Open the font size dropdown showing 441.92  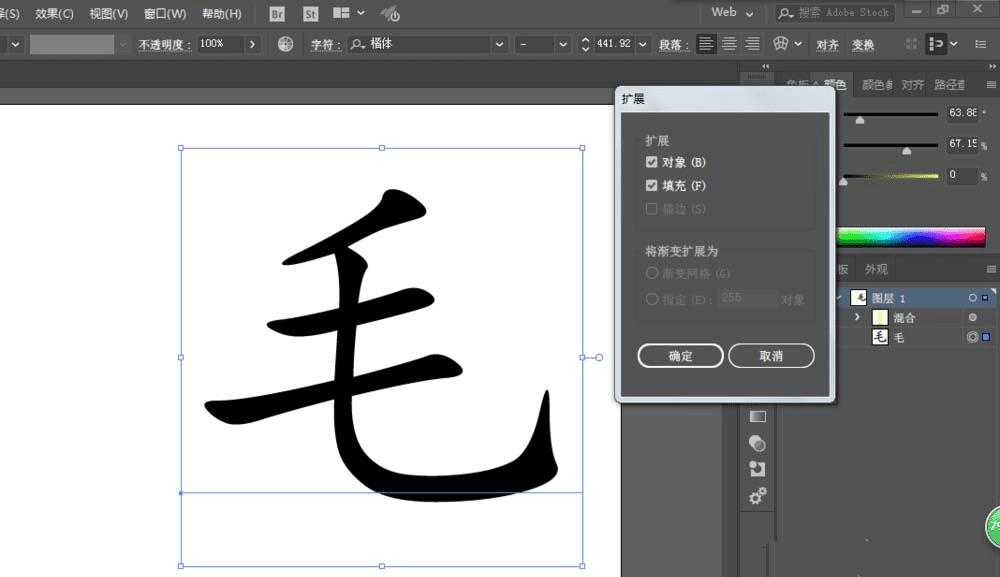[x=642, y=44]
